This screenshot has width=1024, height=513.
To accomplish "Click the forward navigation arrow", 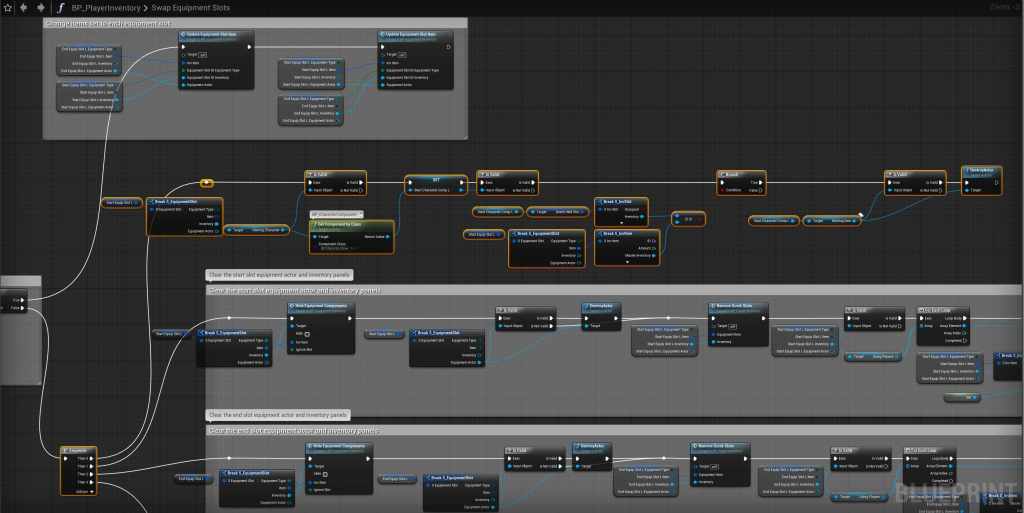I will click(x=39, y=7).
